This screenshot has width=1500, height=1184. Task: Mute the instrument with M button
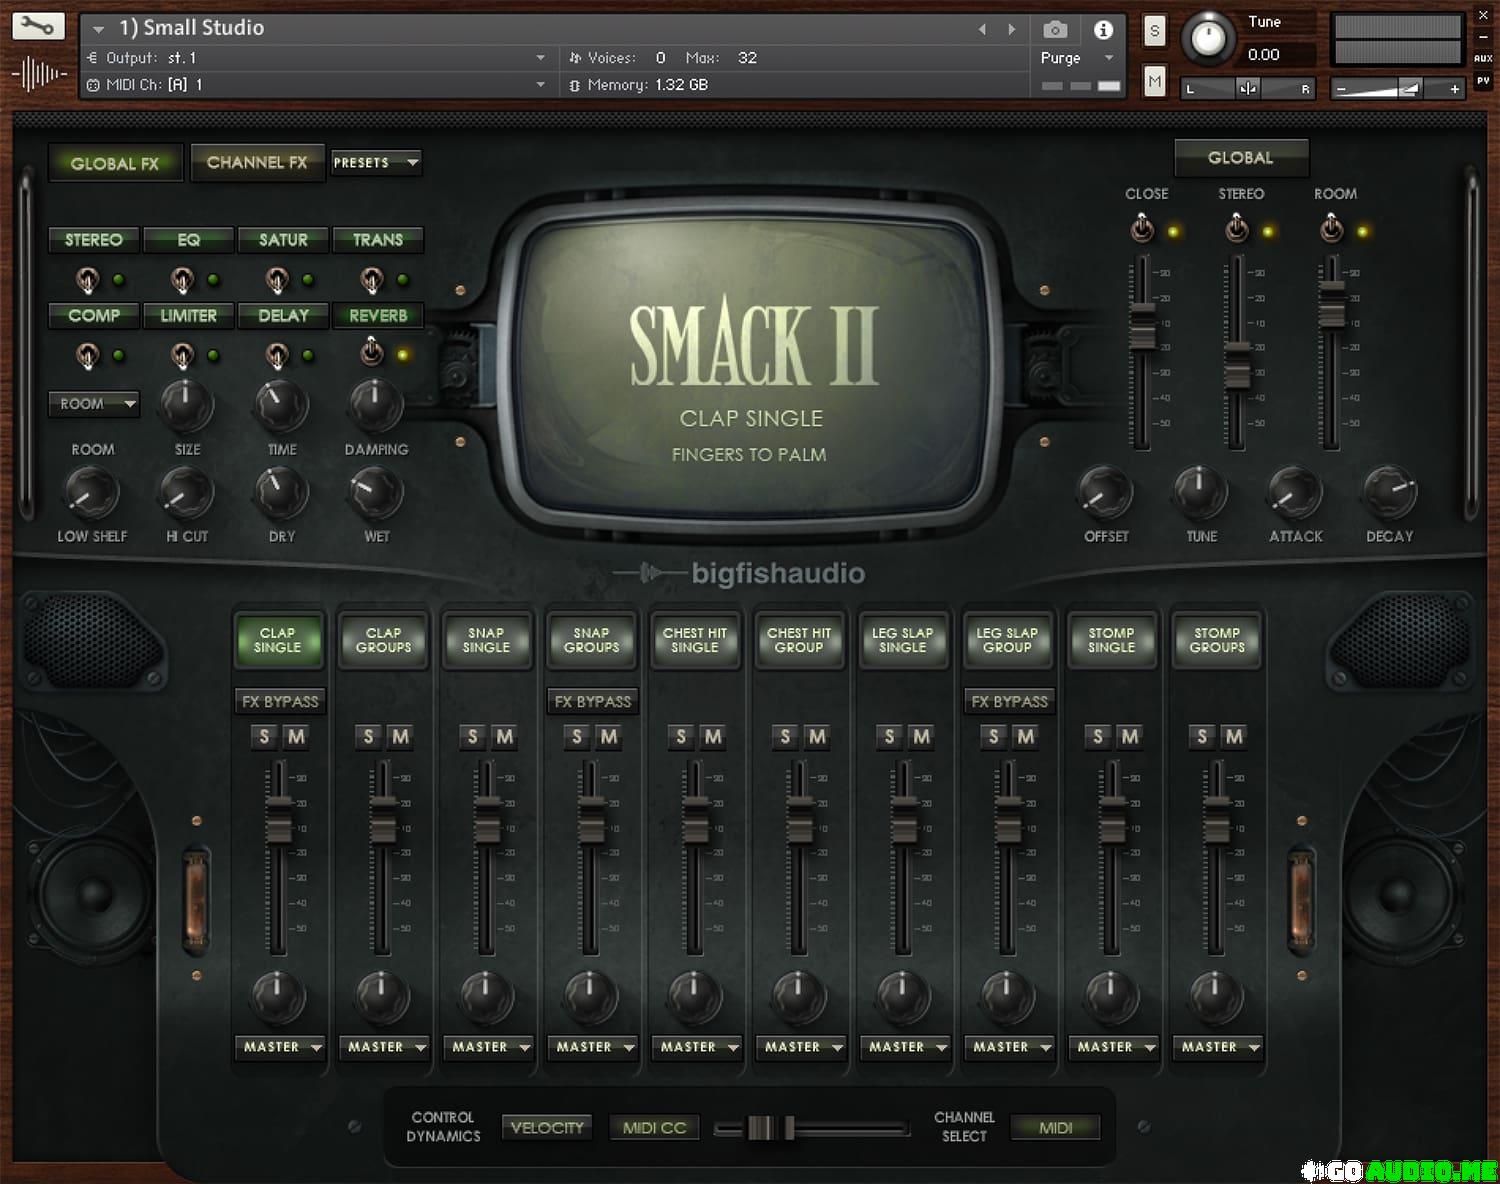click(x=1154, y=81)
